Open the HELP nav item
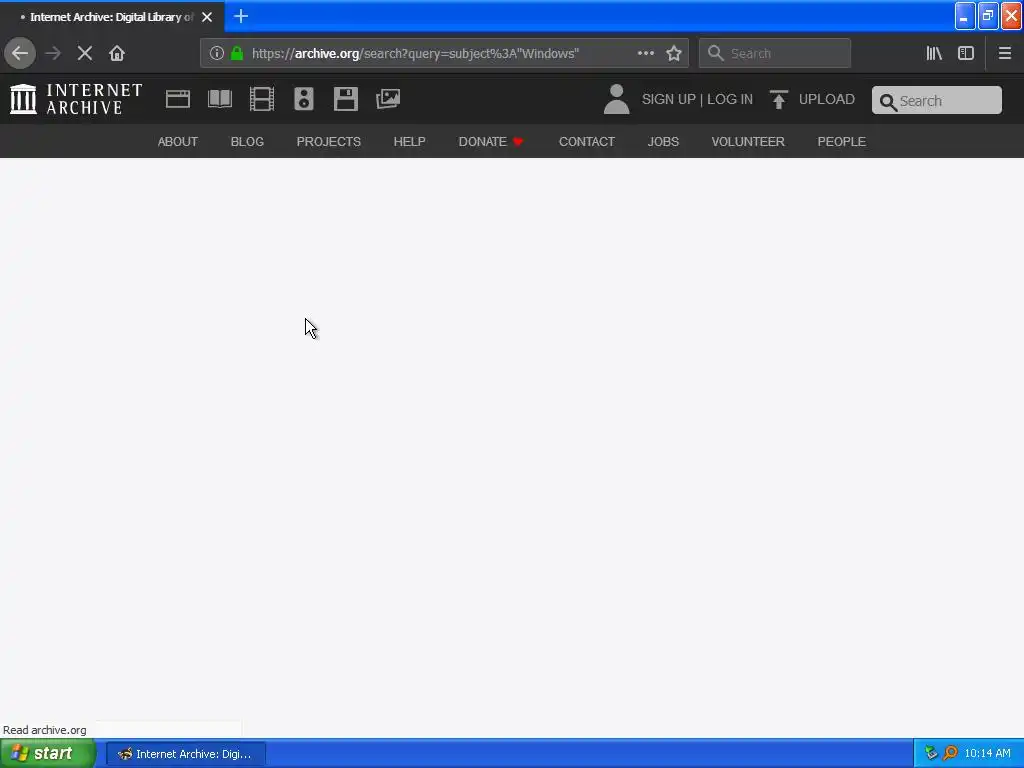 click(409, 142)
